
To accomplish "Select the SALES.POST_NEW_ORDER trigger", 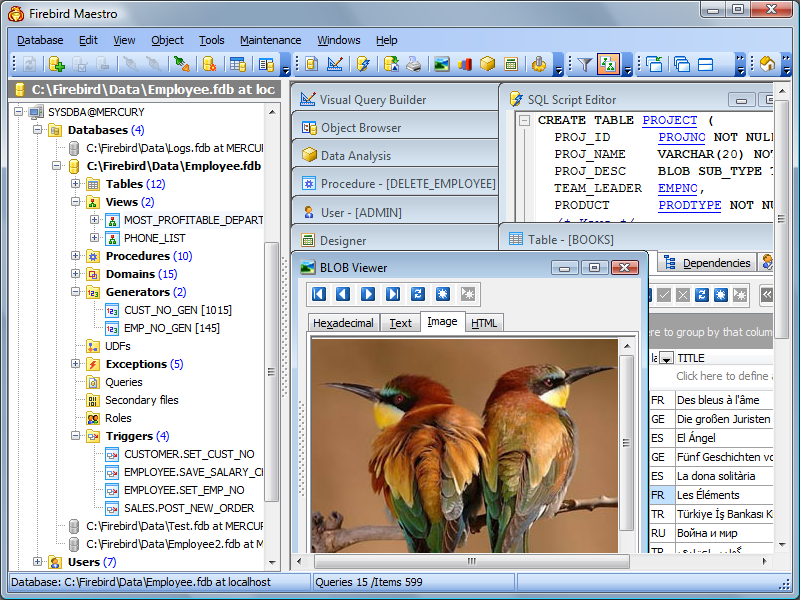I will (x=188, y=508).
